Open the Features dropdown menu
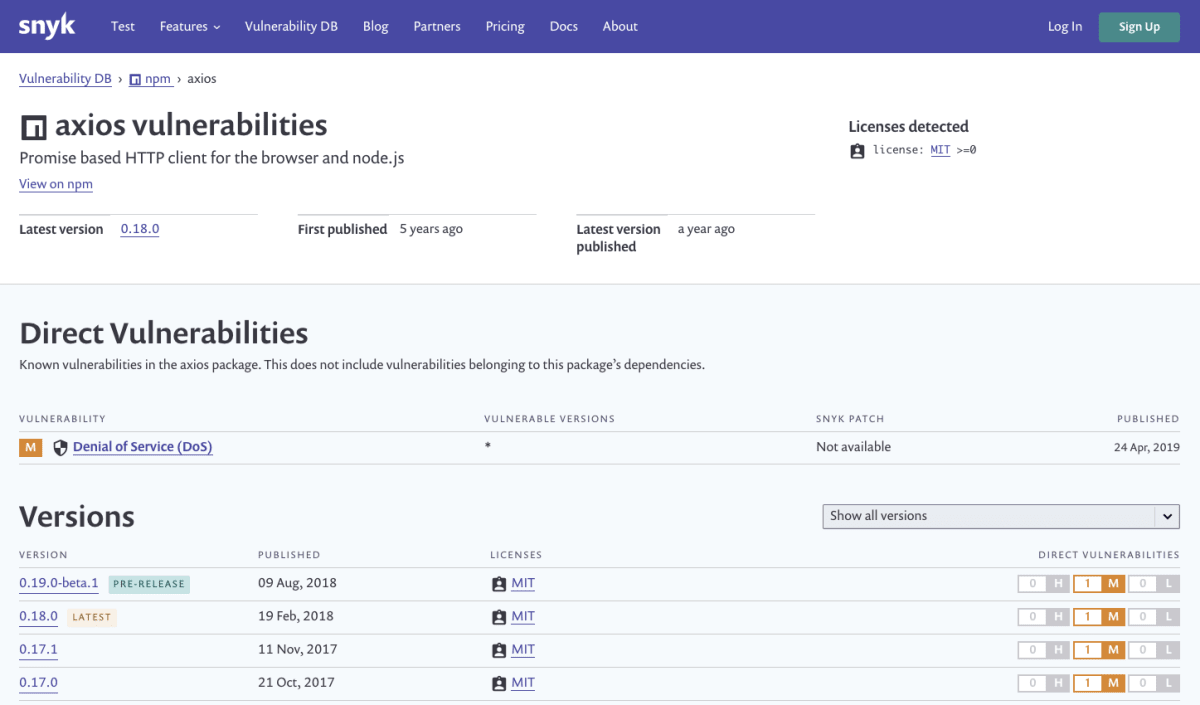 (190, 26)
